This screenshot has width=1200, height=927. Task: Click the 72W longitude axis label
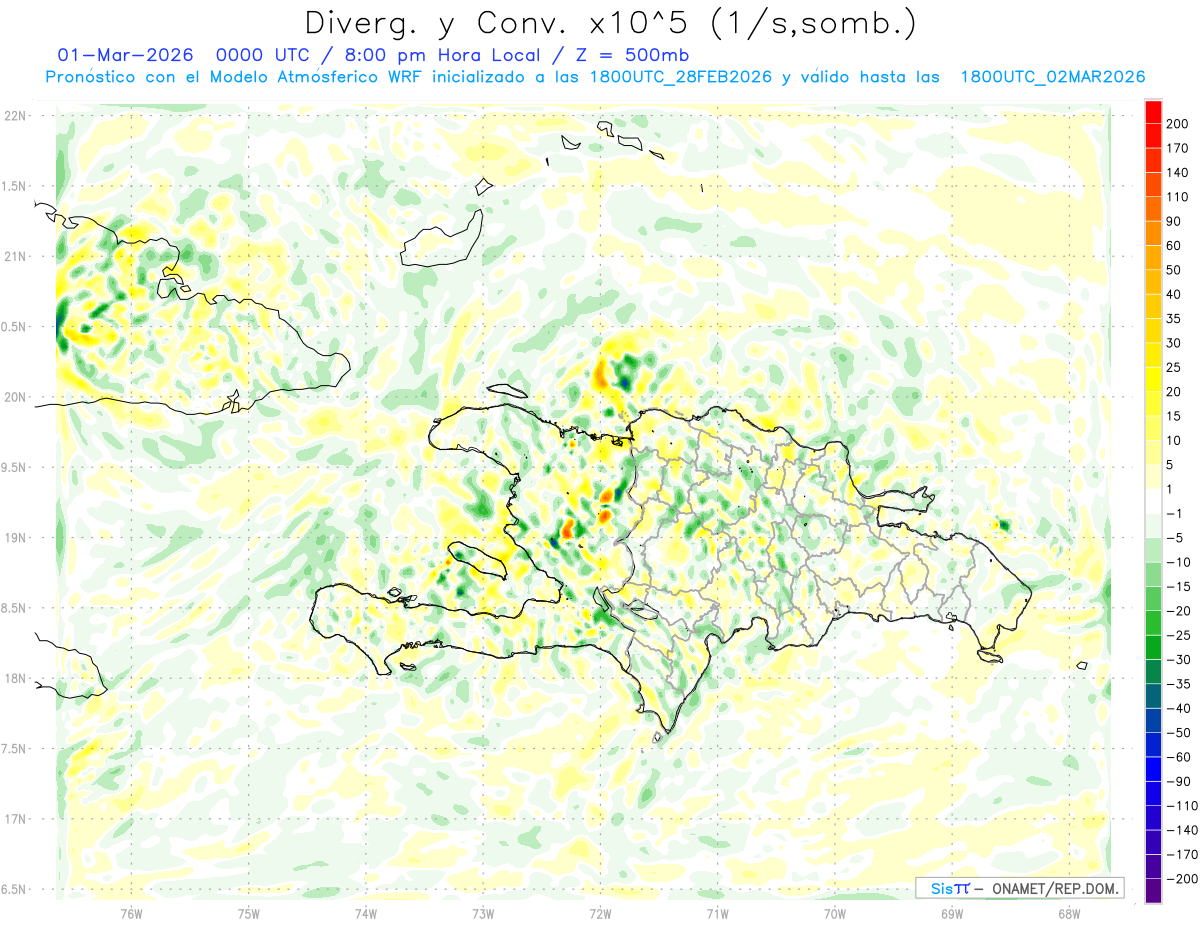point(600,913)
